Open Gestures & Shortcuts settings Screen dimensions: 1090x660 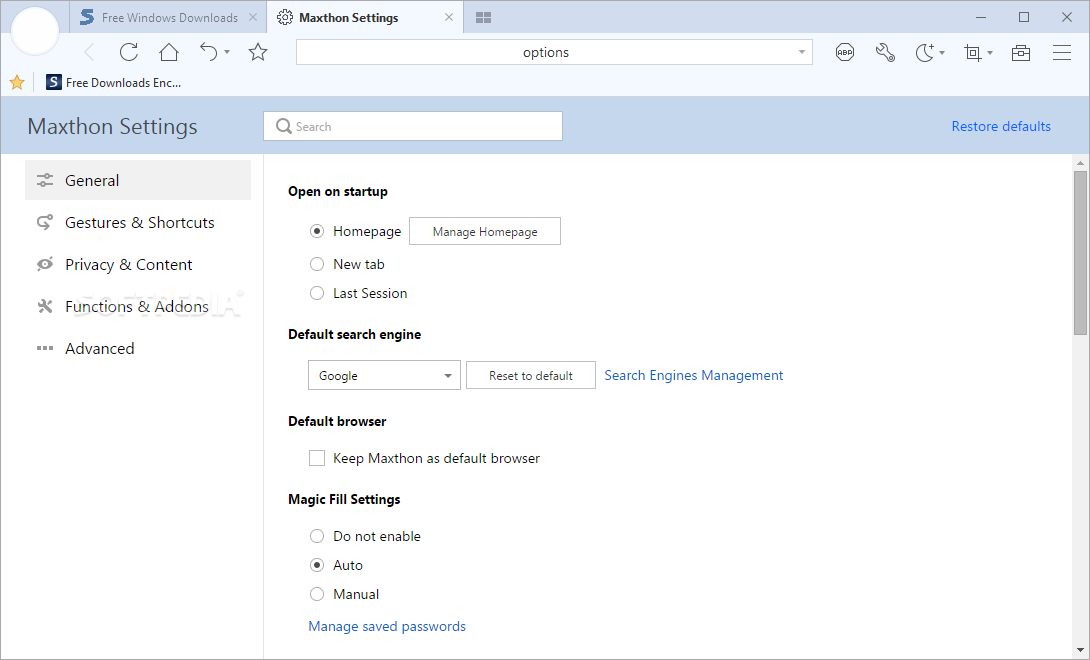(x=138, y=223)
